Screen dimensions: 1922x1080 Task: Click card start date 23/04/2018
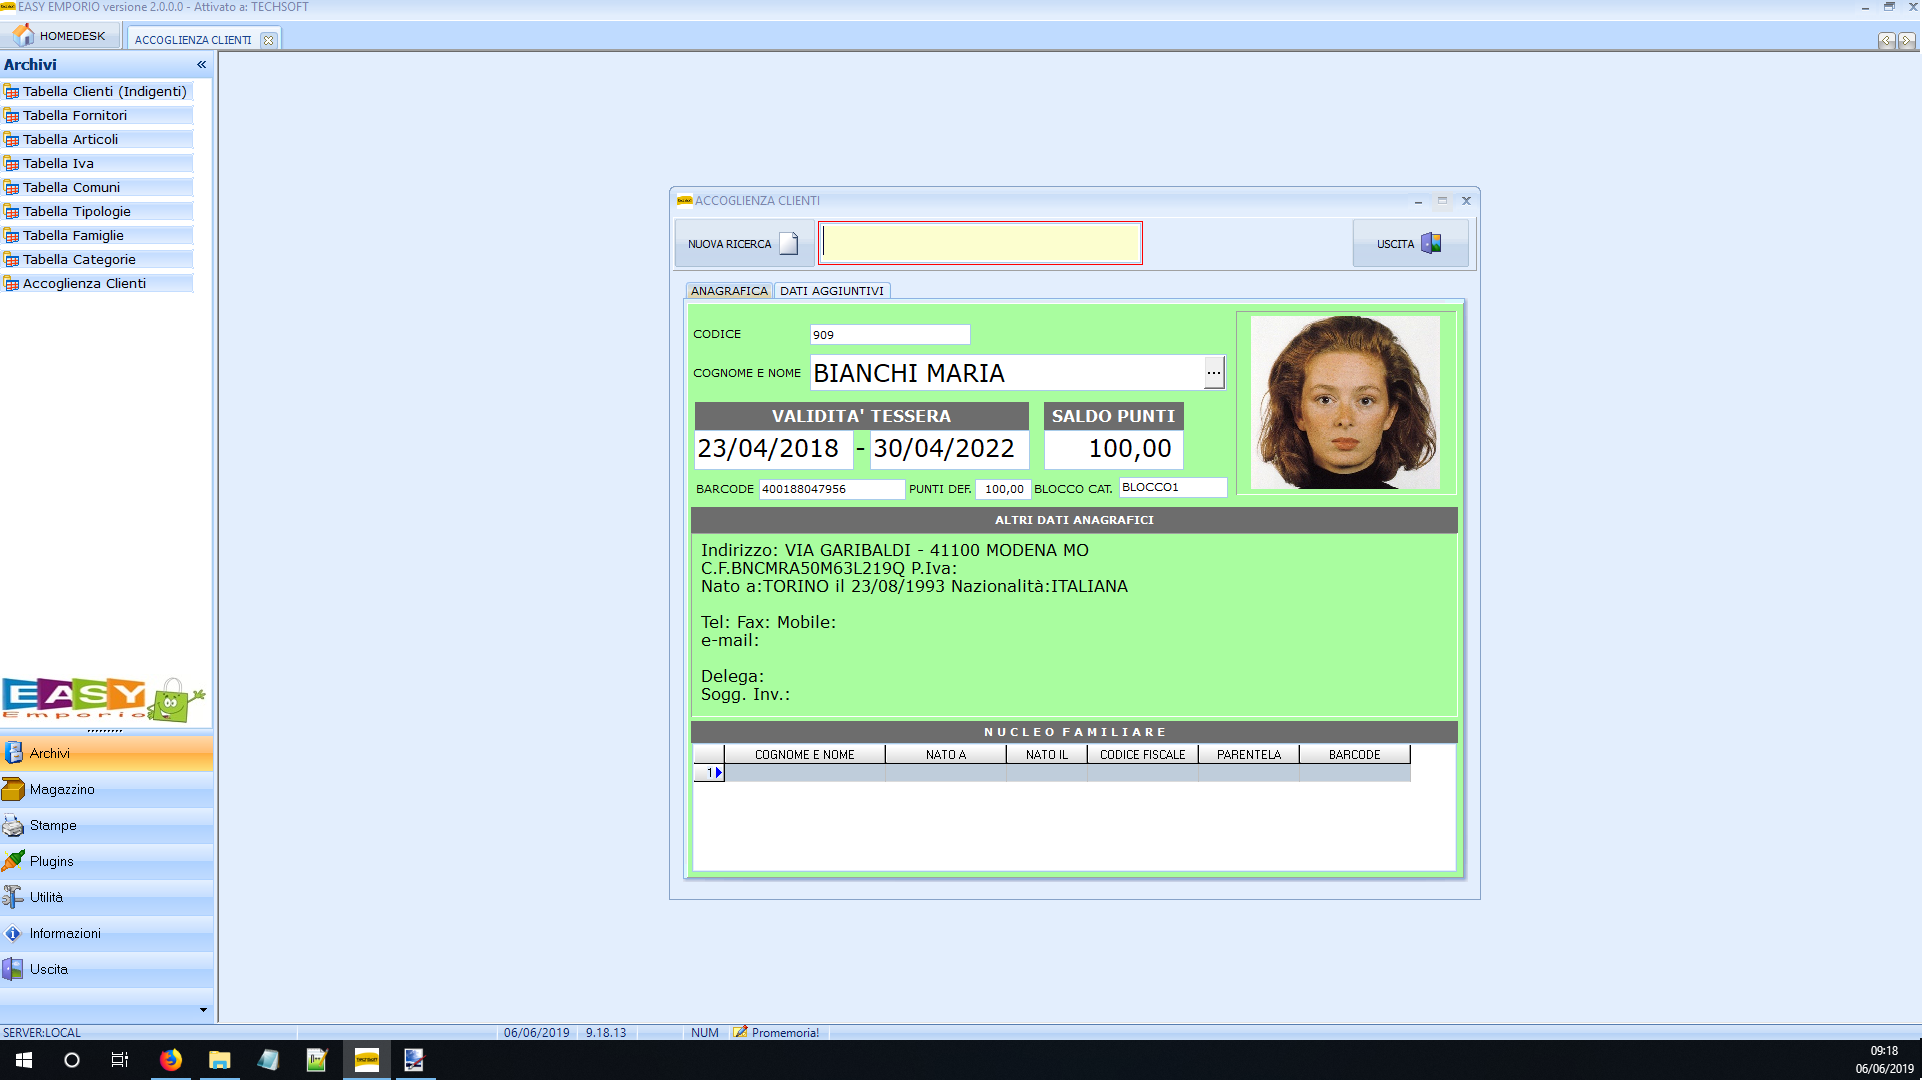773,449
